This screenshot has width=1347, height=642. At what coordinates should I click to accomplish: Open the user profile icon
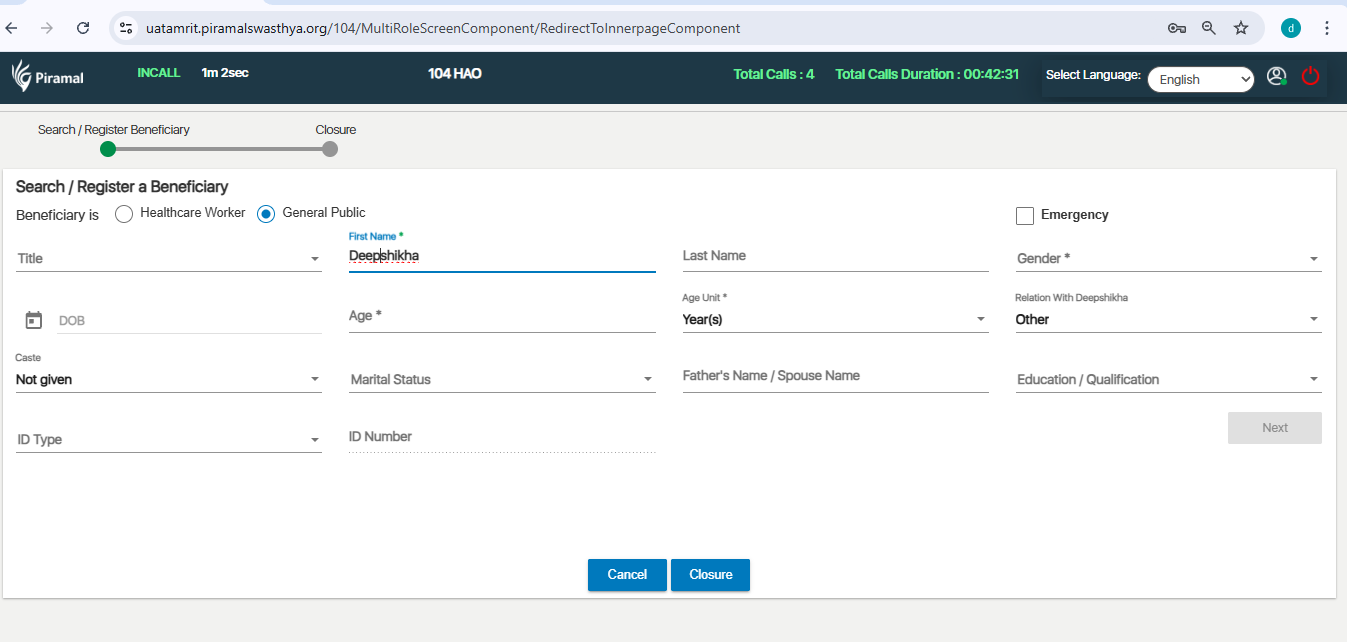(x=1276, y=76)
